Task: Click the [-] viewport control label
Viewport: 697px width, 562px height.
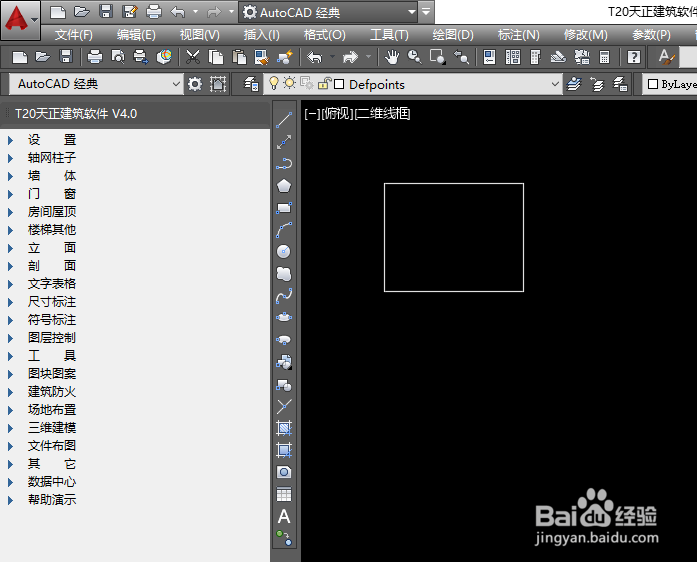Action: pos(312,114)
